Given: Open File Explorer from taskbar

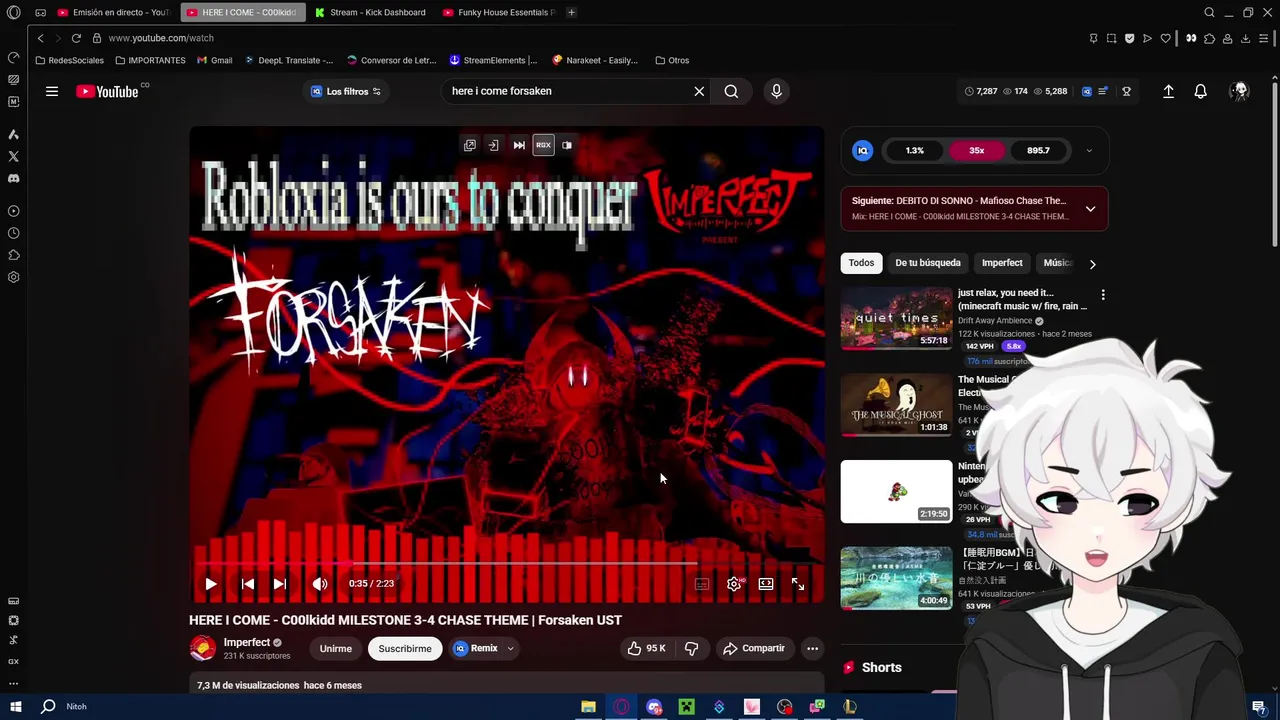Looking at the screenshot, I should 588,707.
